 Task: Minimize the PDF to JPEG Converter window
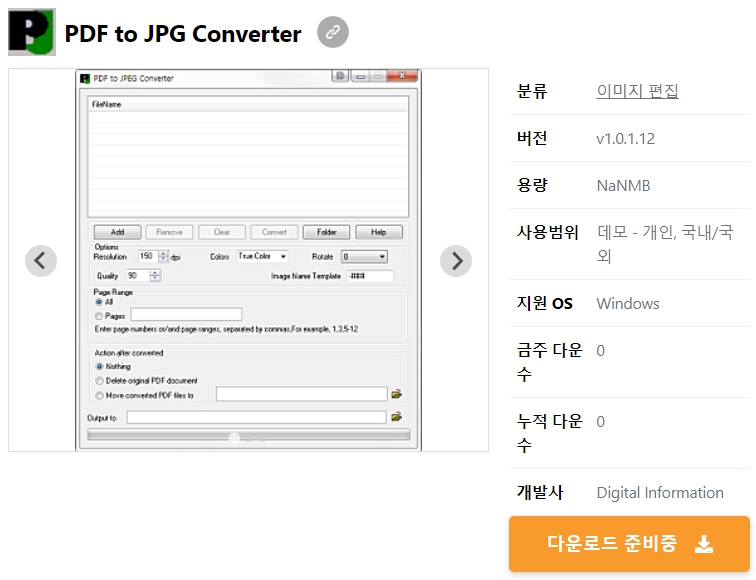[x=360, y=76]
